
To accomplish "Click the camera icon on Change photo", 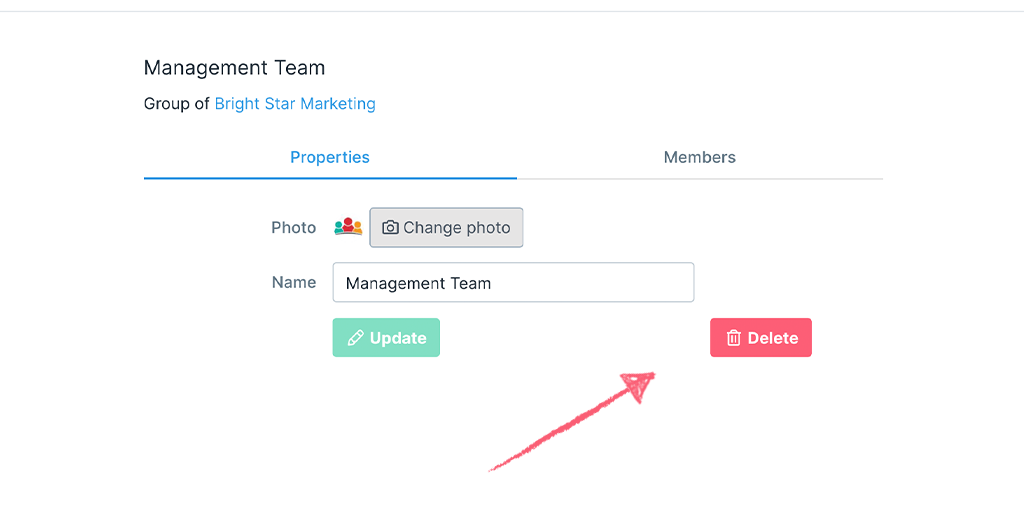I will [x=390, y=227].
